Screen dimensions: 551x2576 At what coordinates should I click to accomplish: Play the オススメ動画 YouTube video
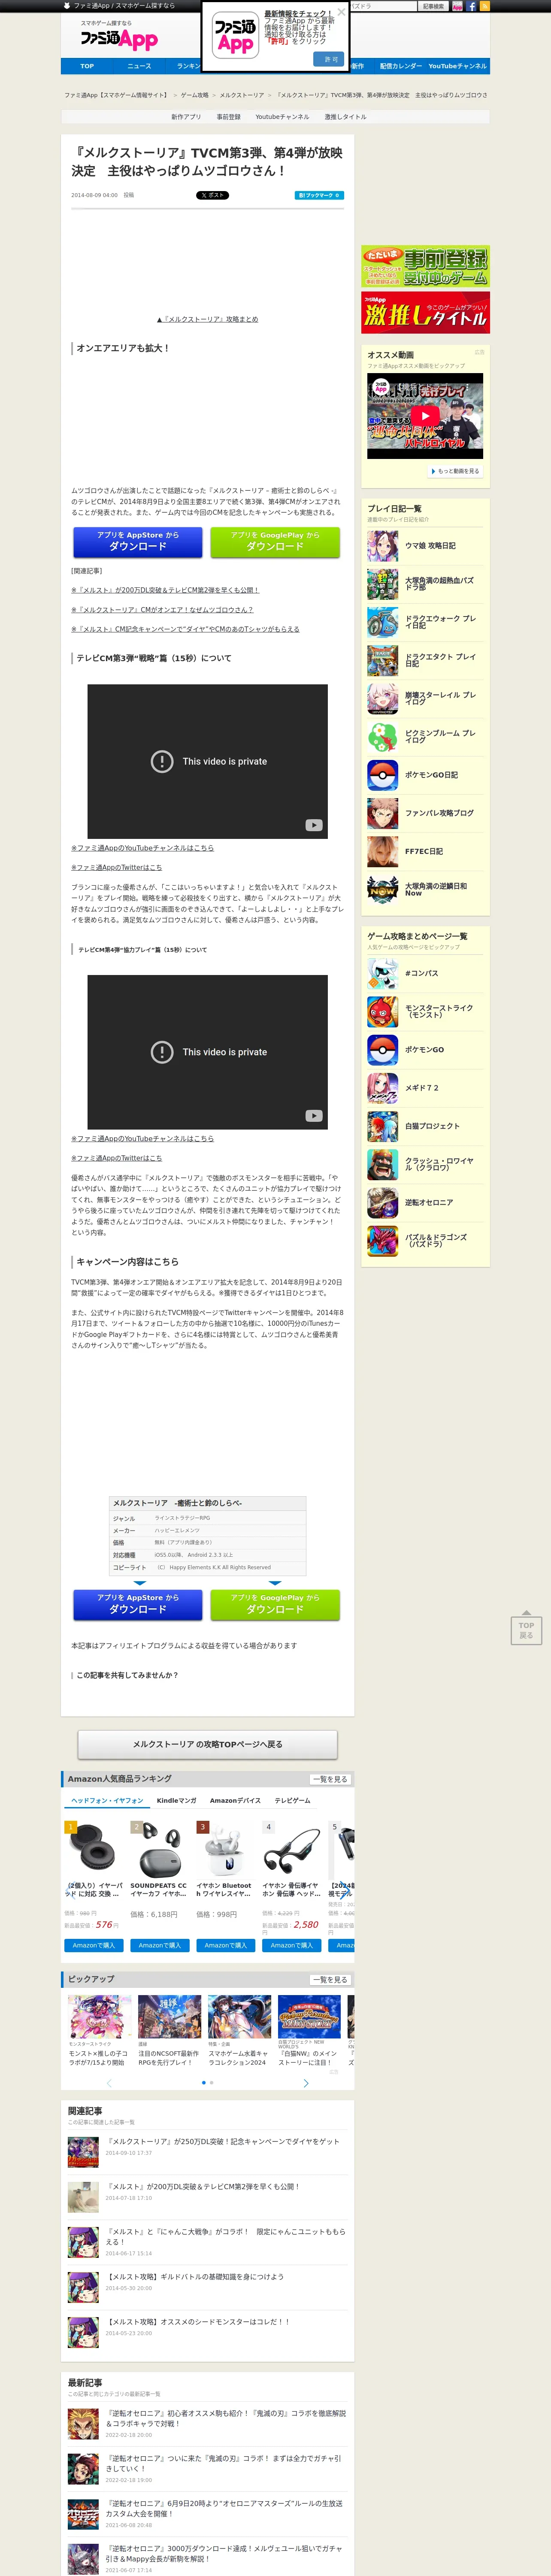tap(425, 416)
